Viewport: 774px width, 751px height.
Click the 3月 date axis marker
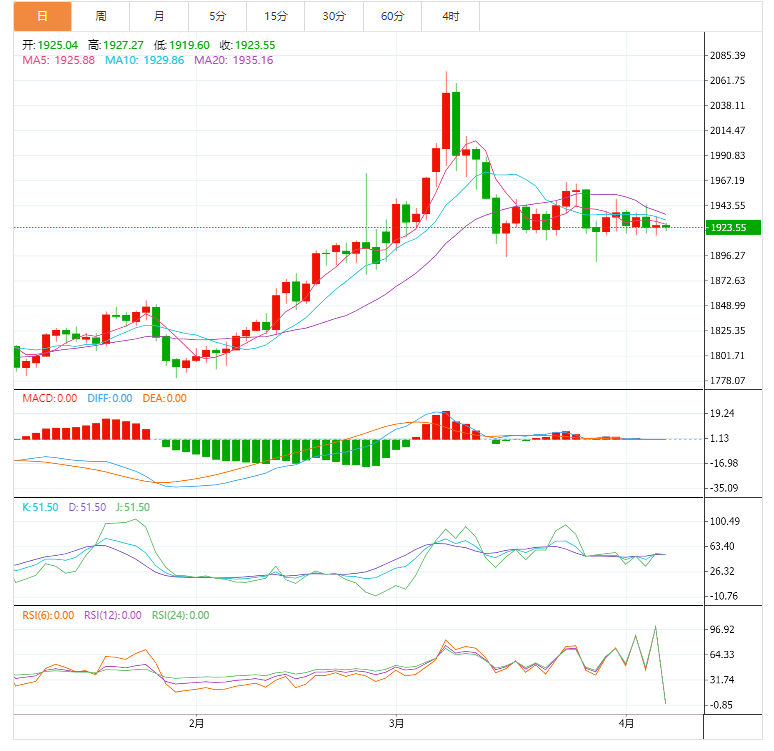[x=396, y=724]
